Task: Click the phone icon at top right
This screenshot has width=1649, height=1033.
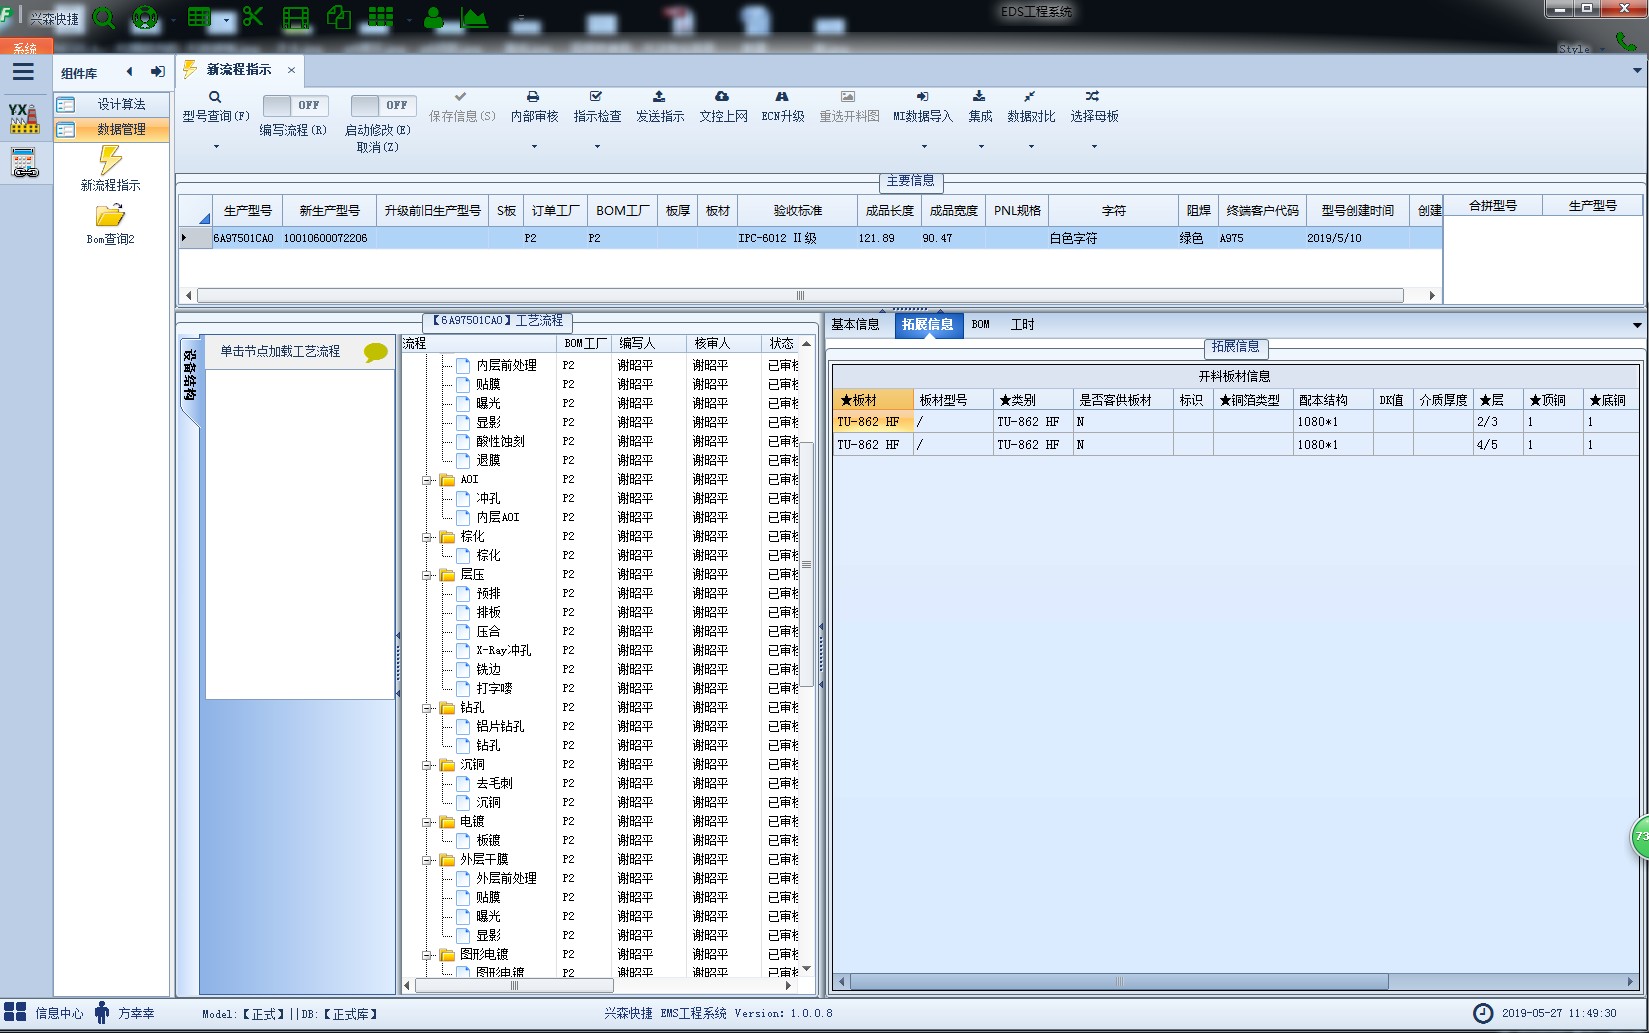Action: click(x=1626, y=43)
